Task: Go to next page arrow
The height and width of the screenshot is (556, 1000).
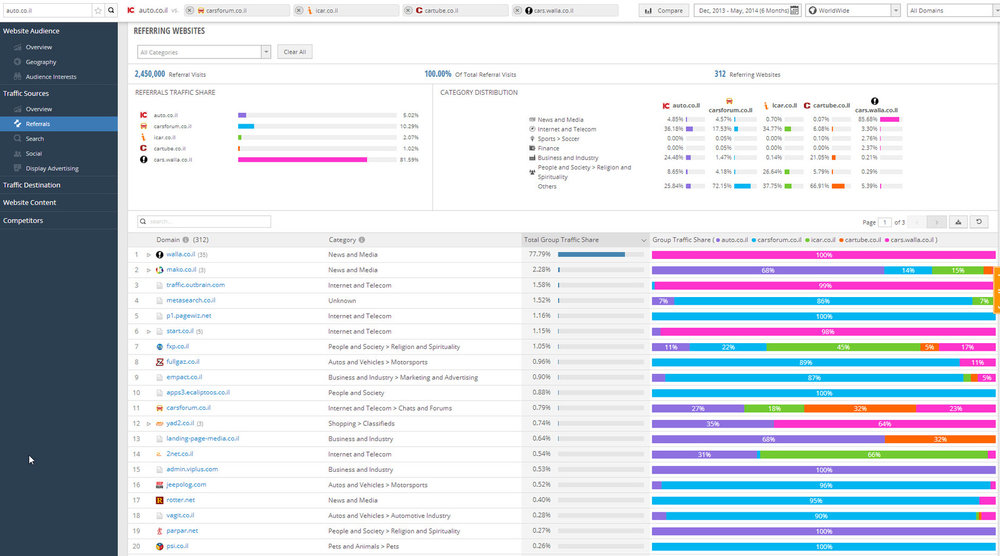Action: 936,222
